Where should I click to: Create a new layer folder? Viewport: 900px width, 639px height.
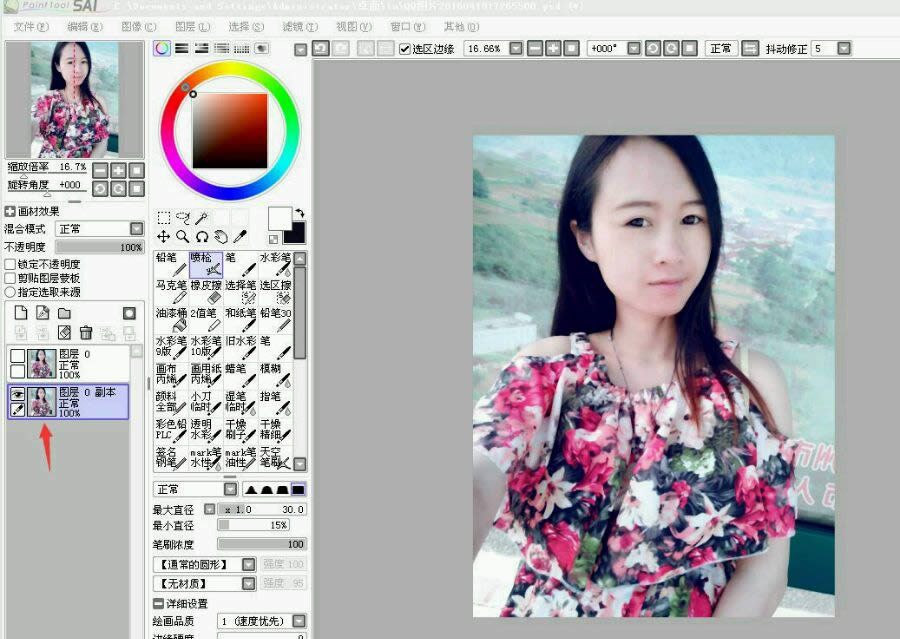[x=64, y=313]
